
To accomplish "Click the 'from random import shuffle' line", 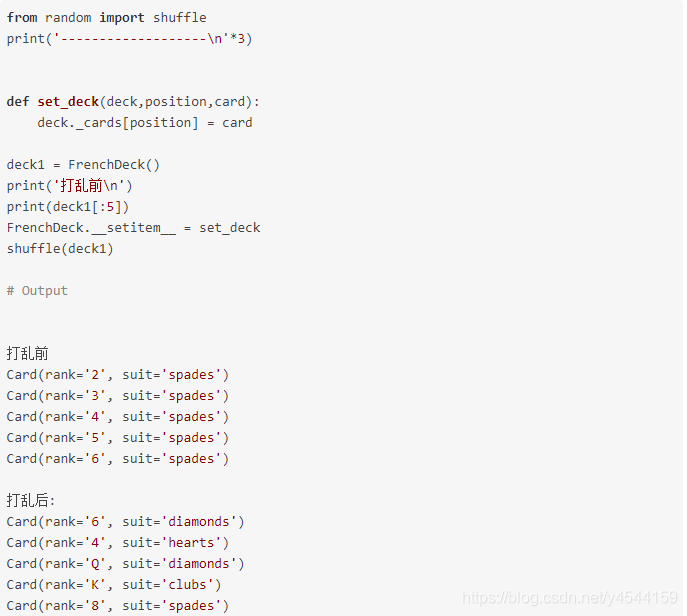I will [x=106, y=17].
